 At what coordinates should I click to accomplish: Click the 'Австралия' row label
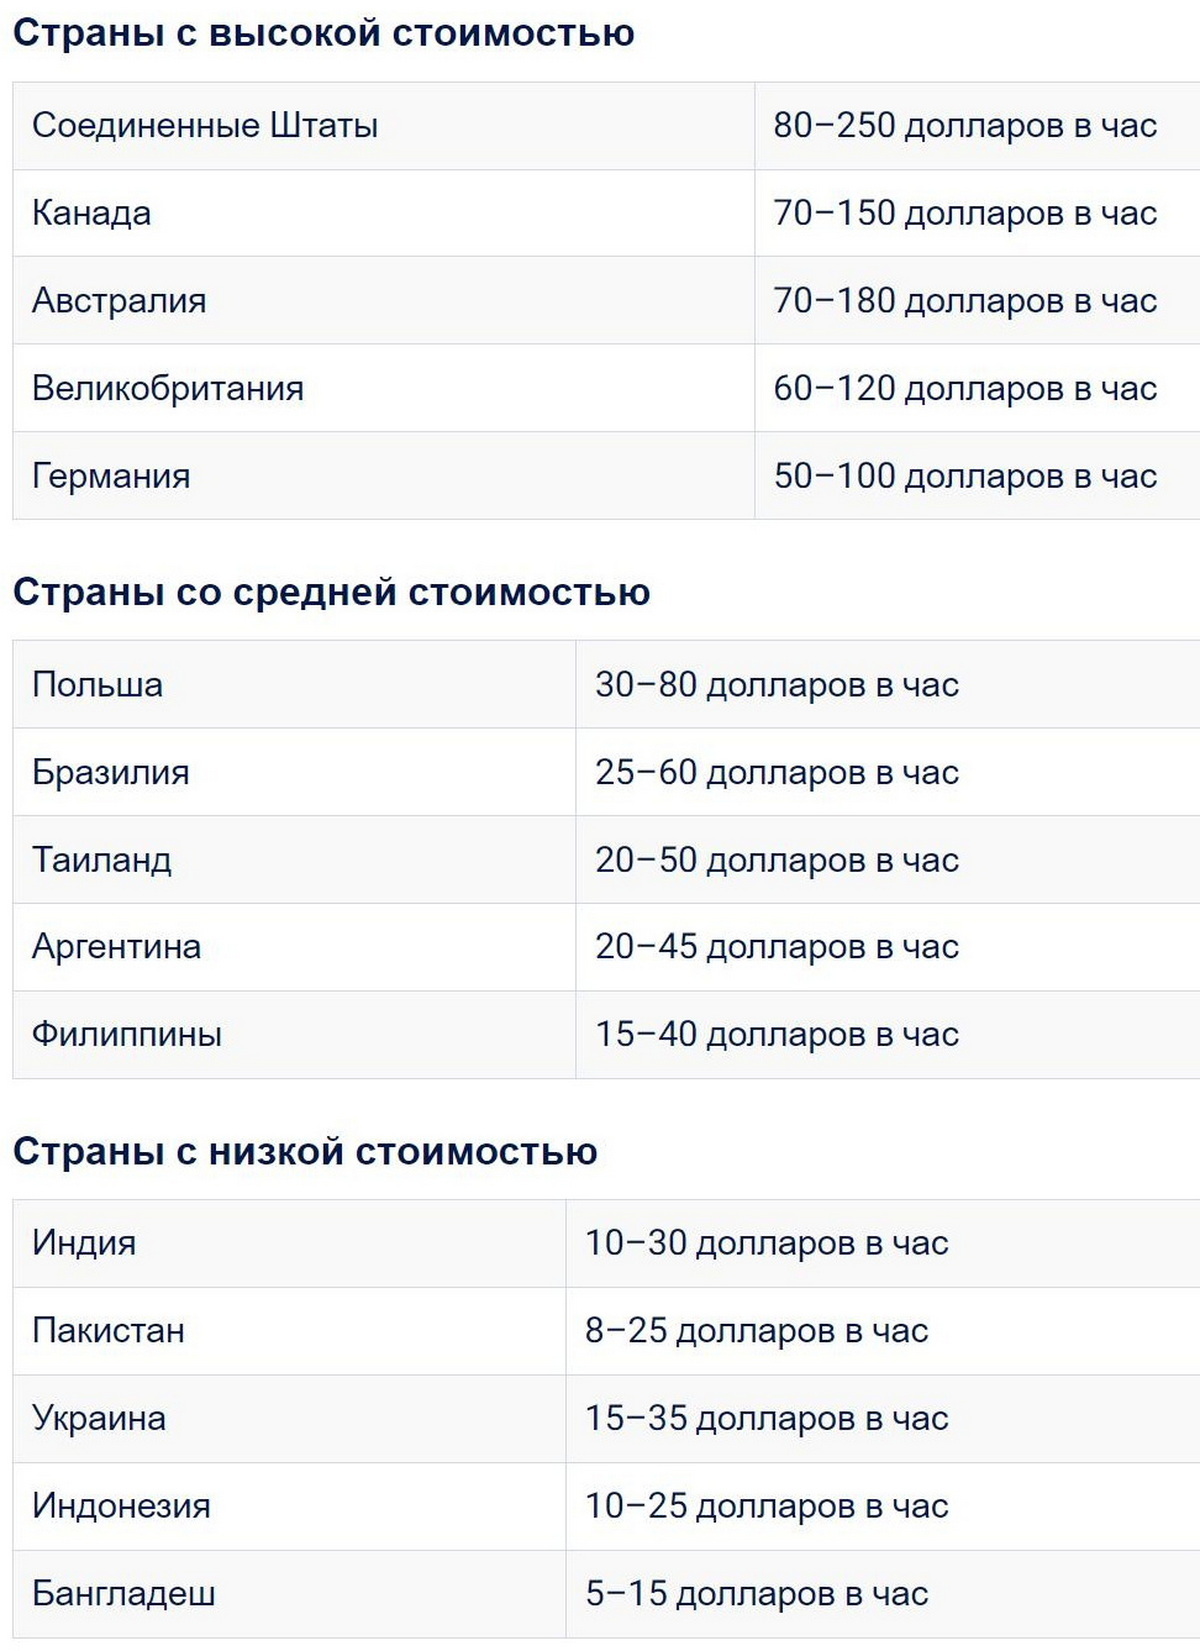point(119,301)
